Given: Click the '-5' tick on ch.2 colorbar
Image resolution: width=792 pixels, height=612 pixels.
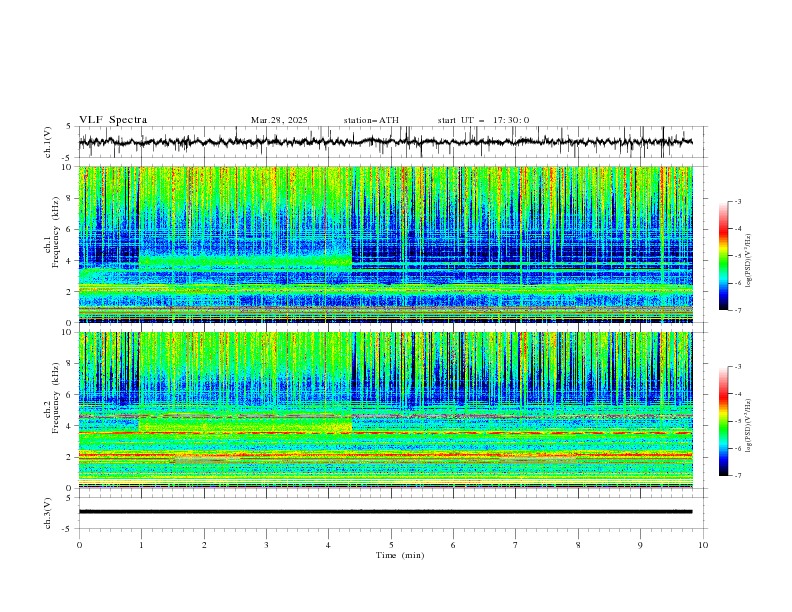Looking at the screenshot, I should (738, 421).
